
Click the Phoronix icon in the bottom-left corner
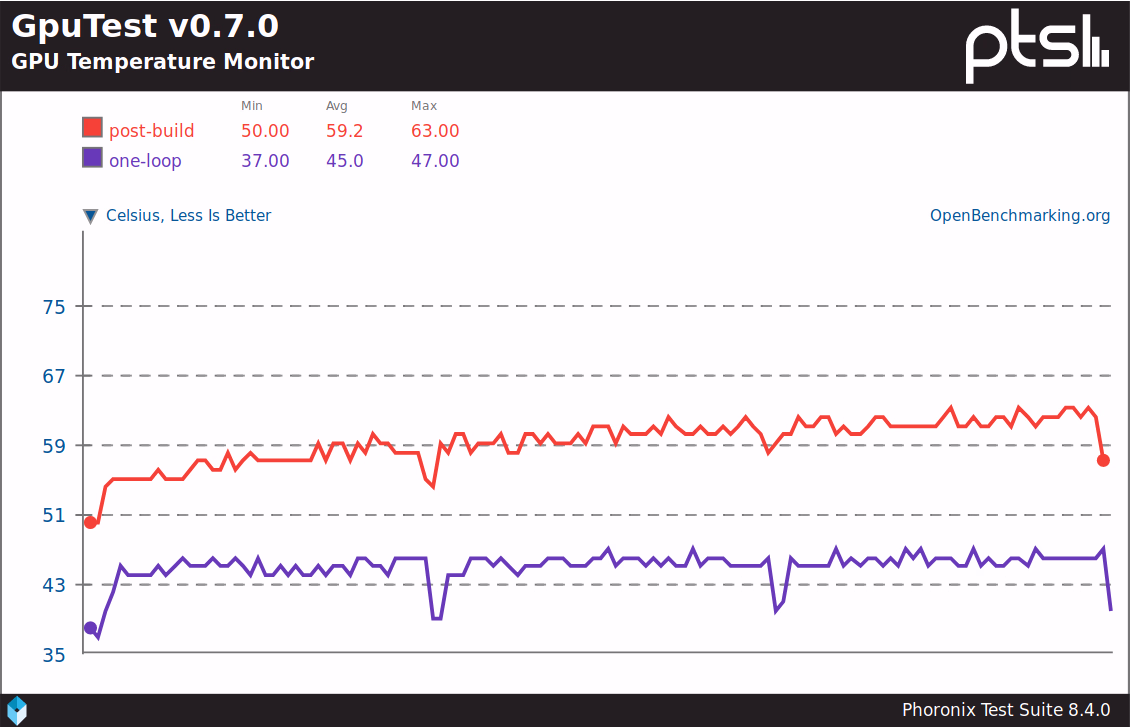click(17, 710)
